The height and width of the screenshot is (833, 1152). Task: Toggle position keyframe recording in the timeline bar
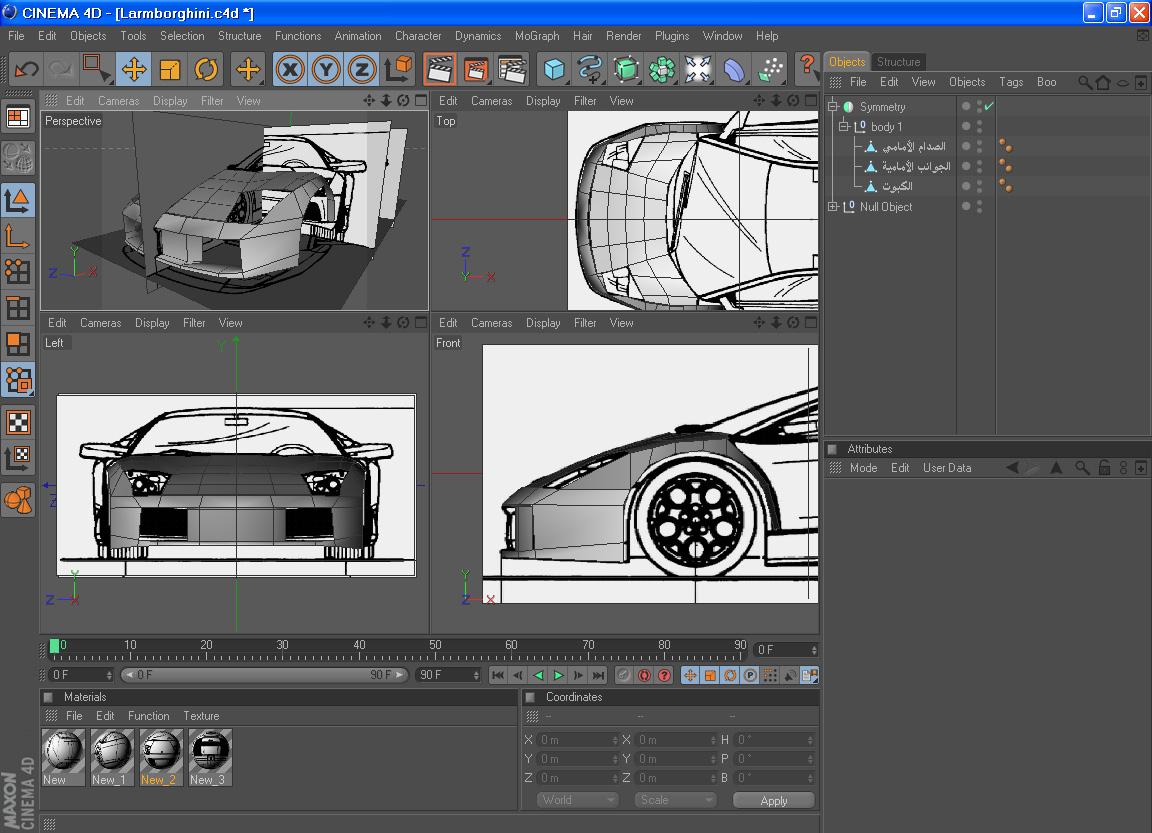[690, 675]
